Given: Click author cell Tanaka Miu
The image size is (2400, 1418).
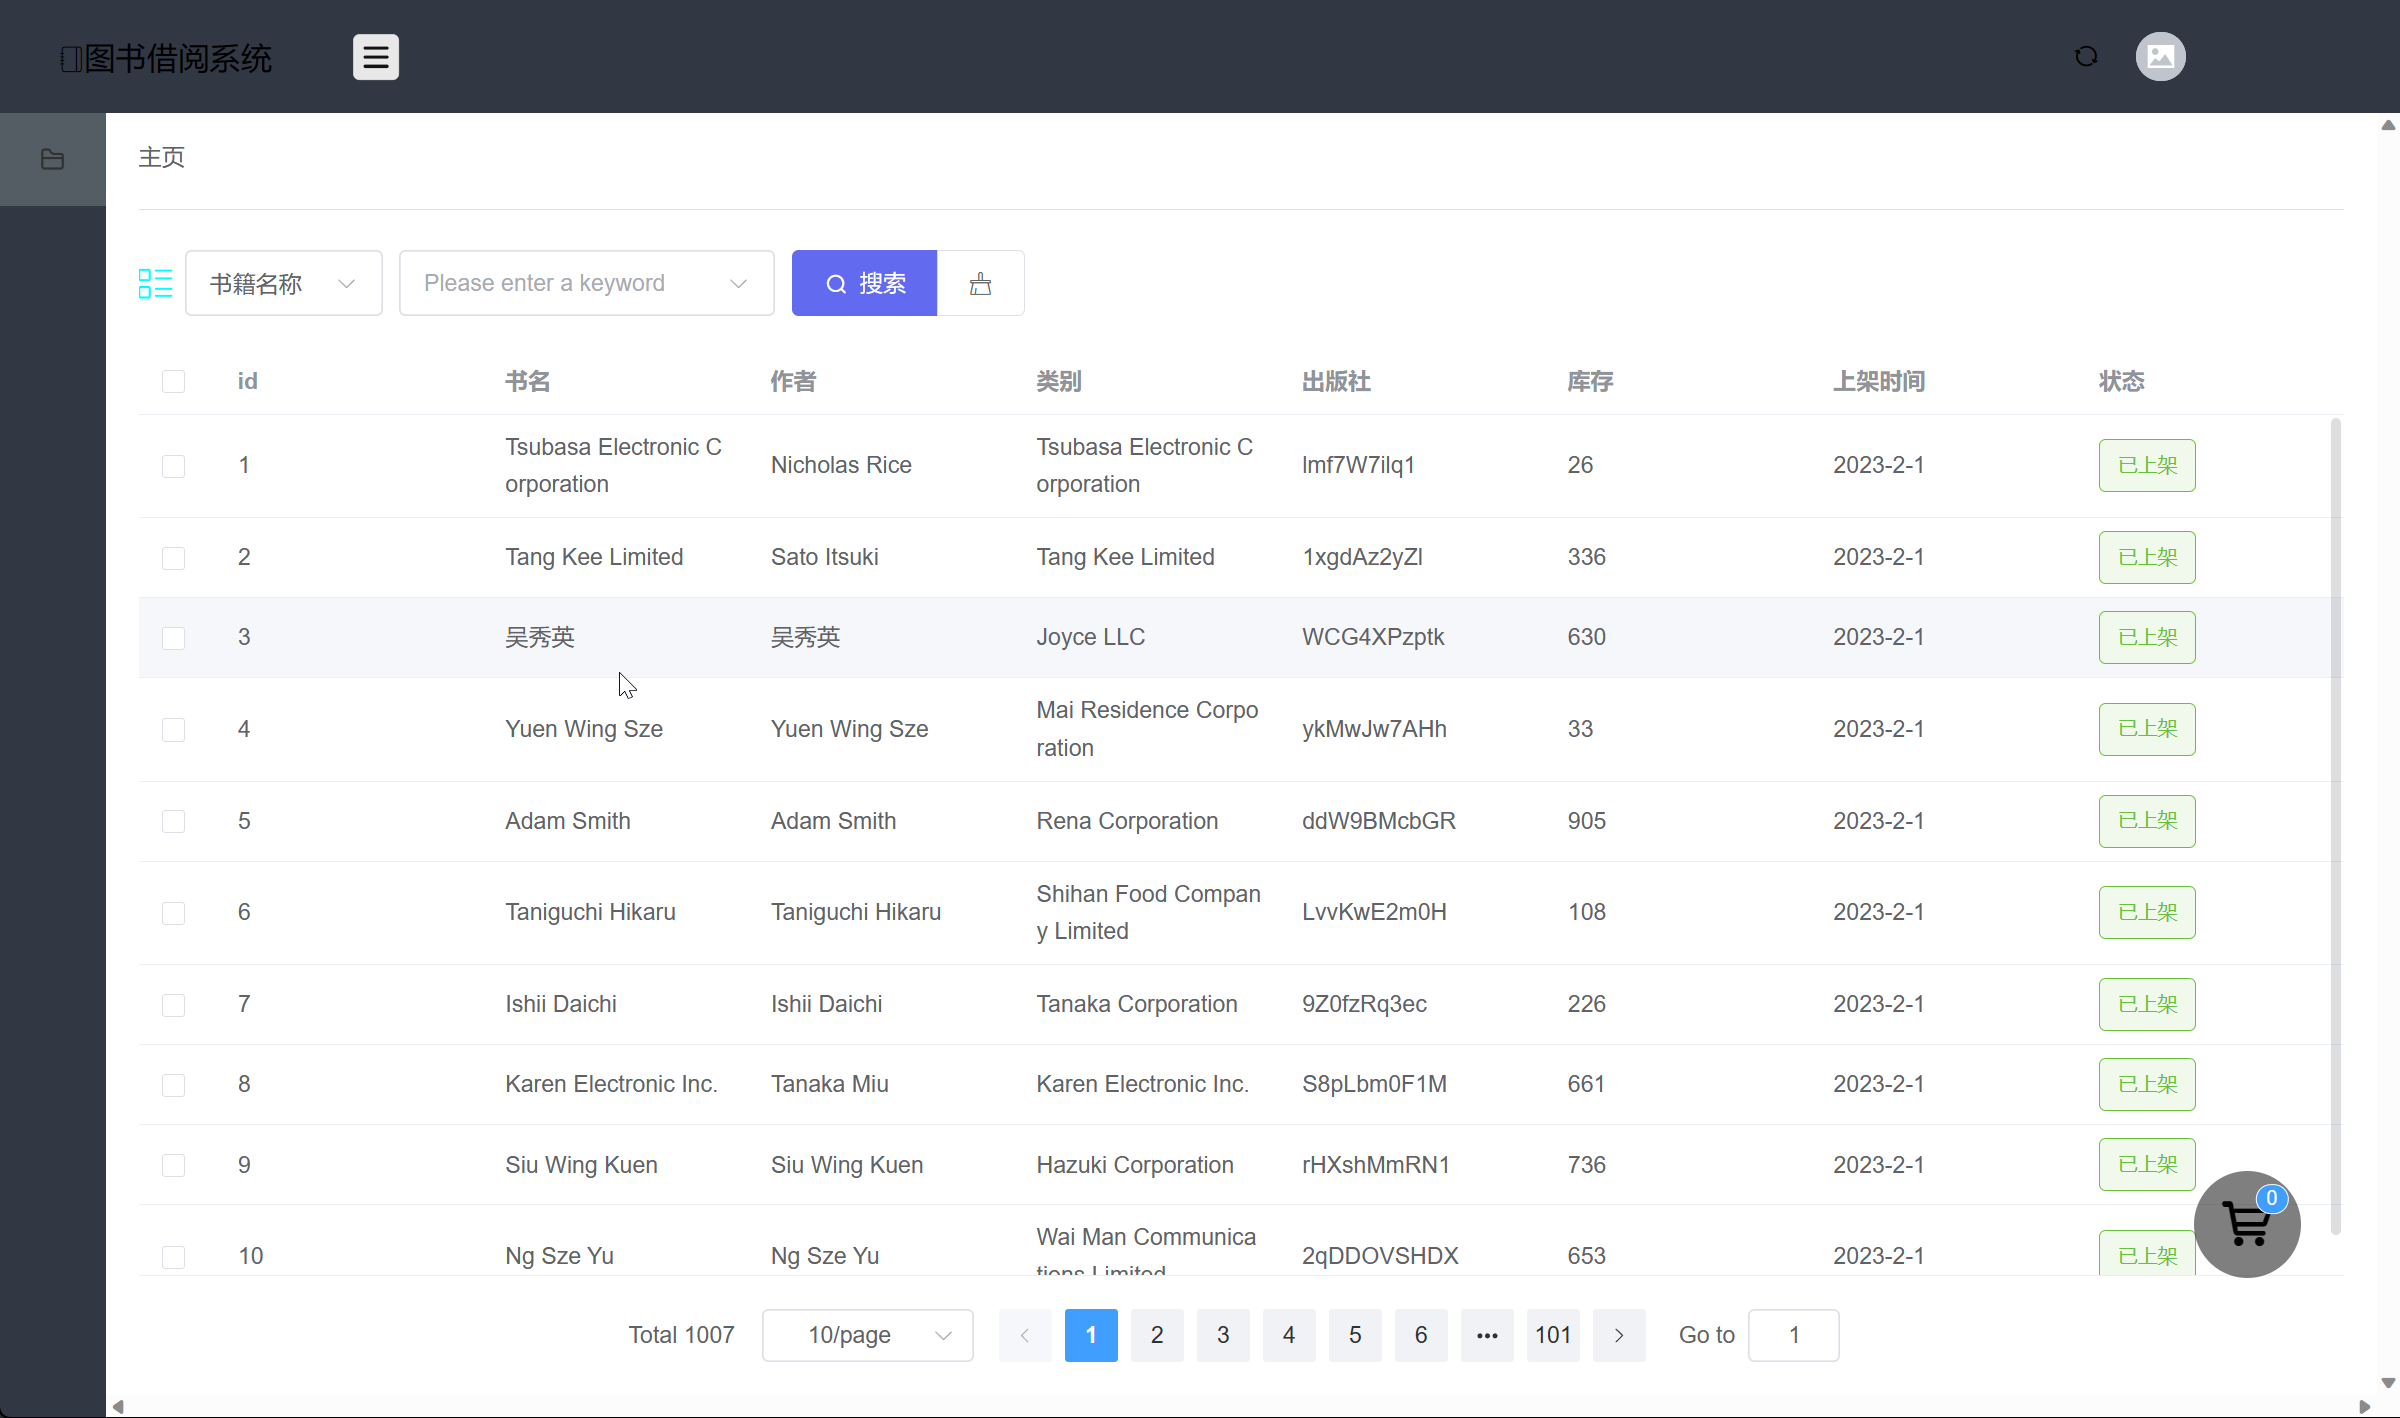Looking at the screenshot, I should coord(830,1084).
